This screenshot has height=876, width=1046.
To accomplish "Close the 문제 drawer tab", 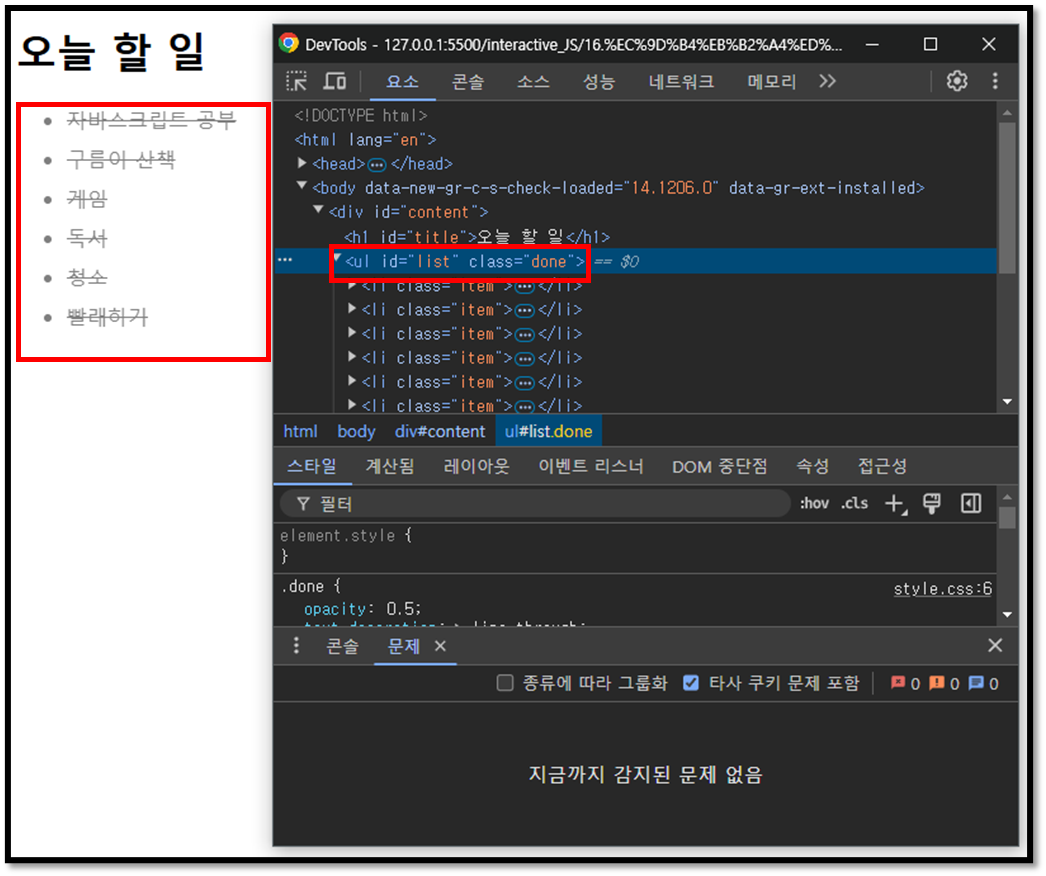I will tap(440, 646).
